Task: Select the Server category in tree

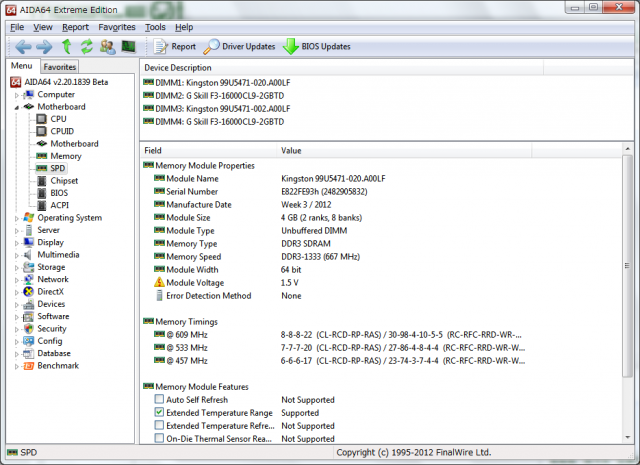Action: click(x=49, y=230)
